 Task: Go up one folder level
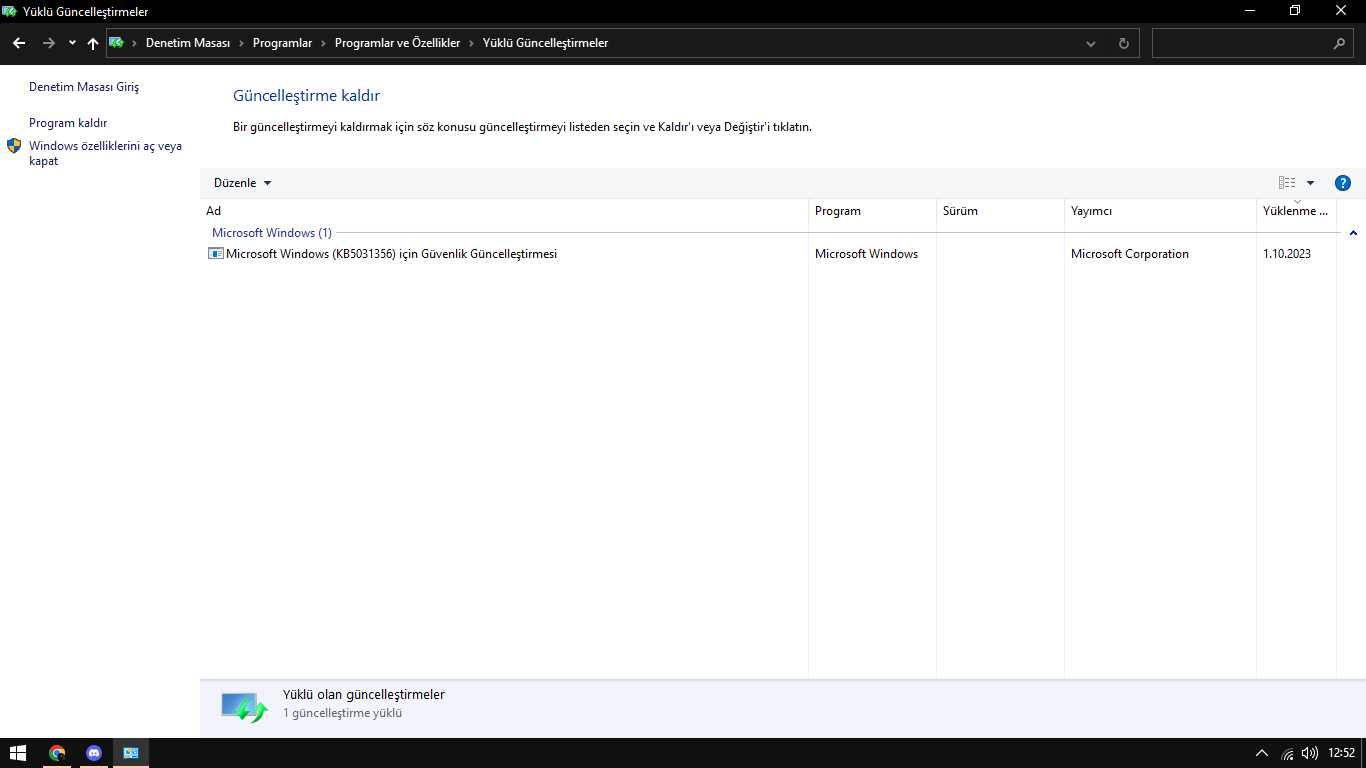(93, 43)
